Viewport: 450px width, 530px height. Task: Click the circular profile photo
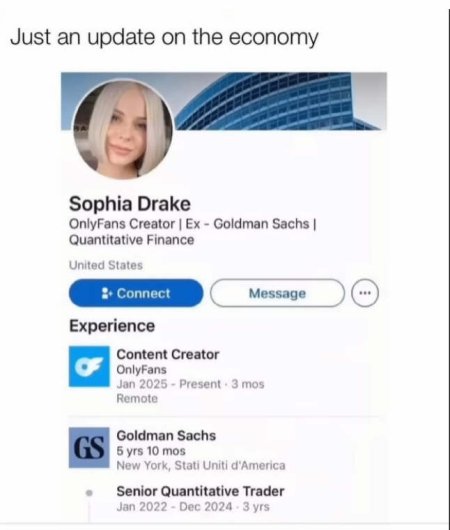[123, 129]
